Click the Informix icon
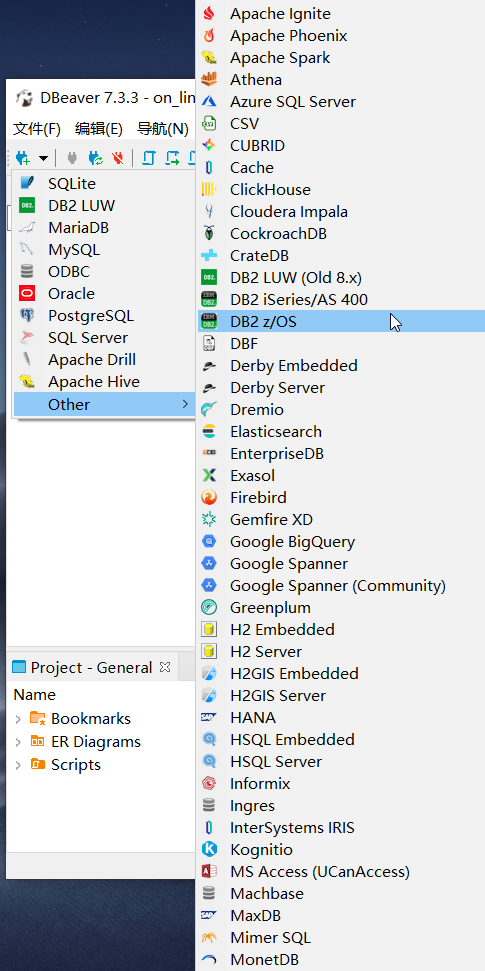This screenshot has width=485, height=971. click(x=209, y=783)
